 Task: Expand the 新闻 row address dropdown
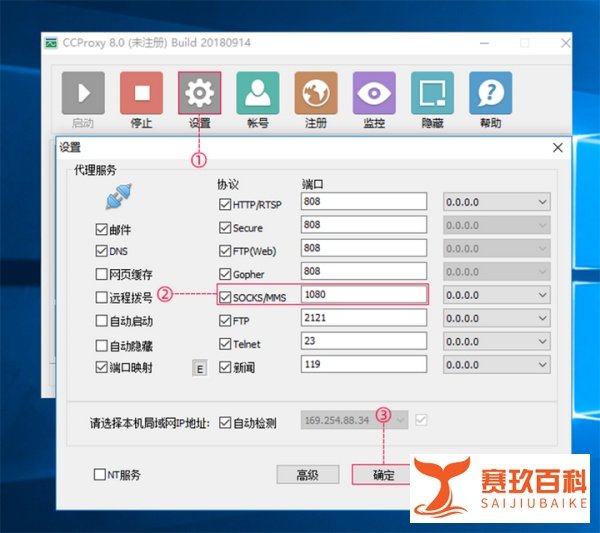[497, 365]
